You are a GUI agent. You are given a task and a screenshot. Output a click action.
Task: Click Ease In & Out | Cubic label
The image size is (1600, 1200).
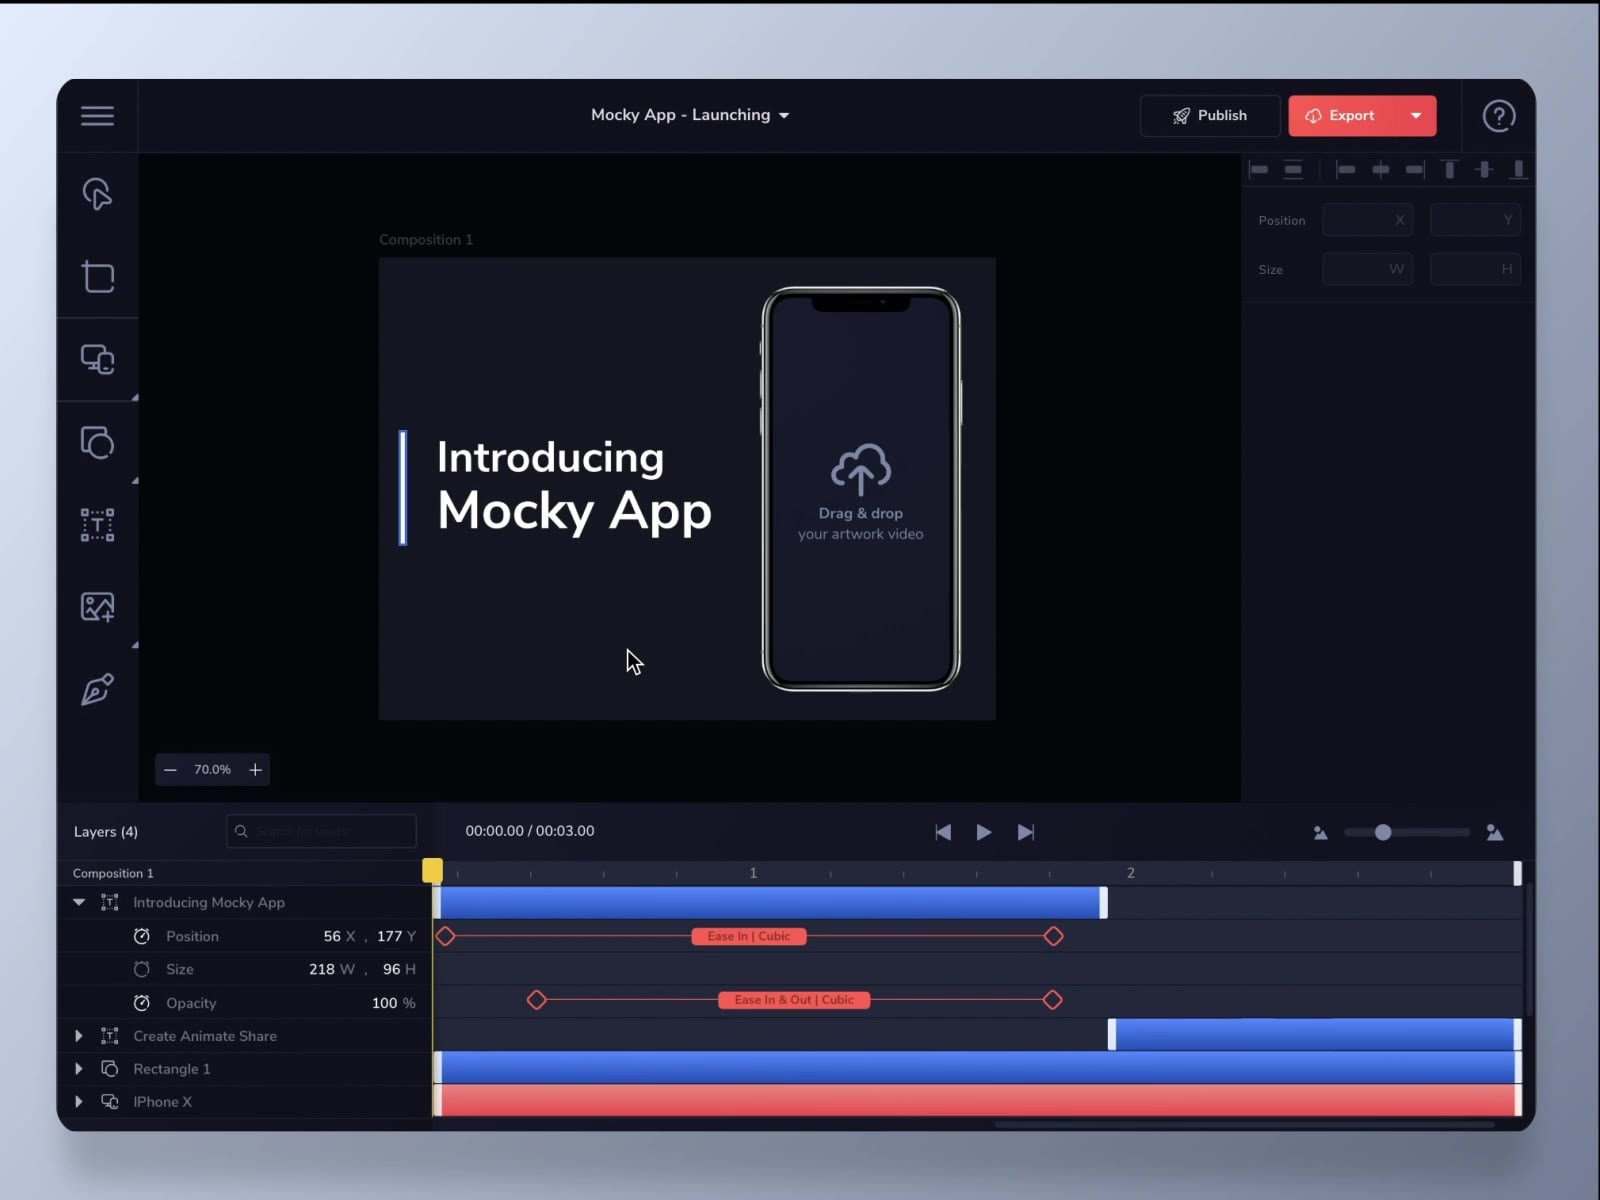[794, 1000]
